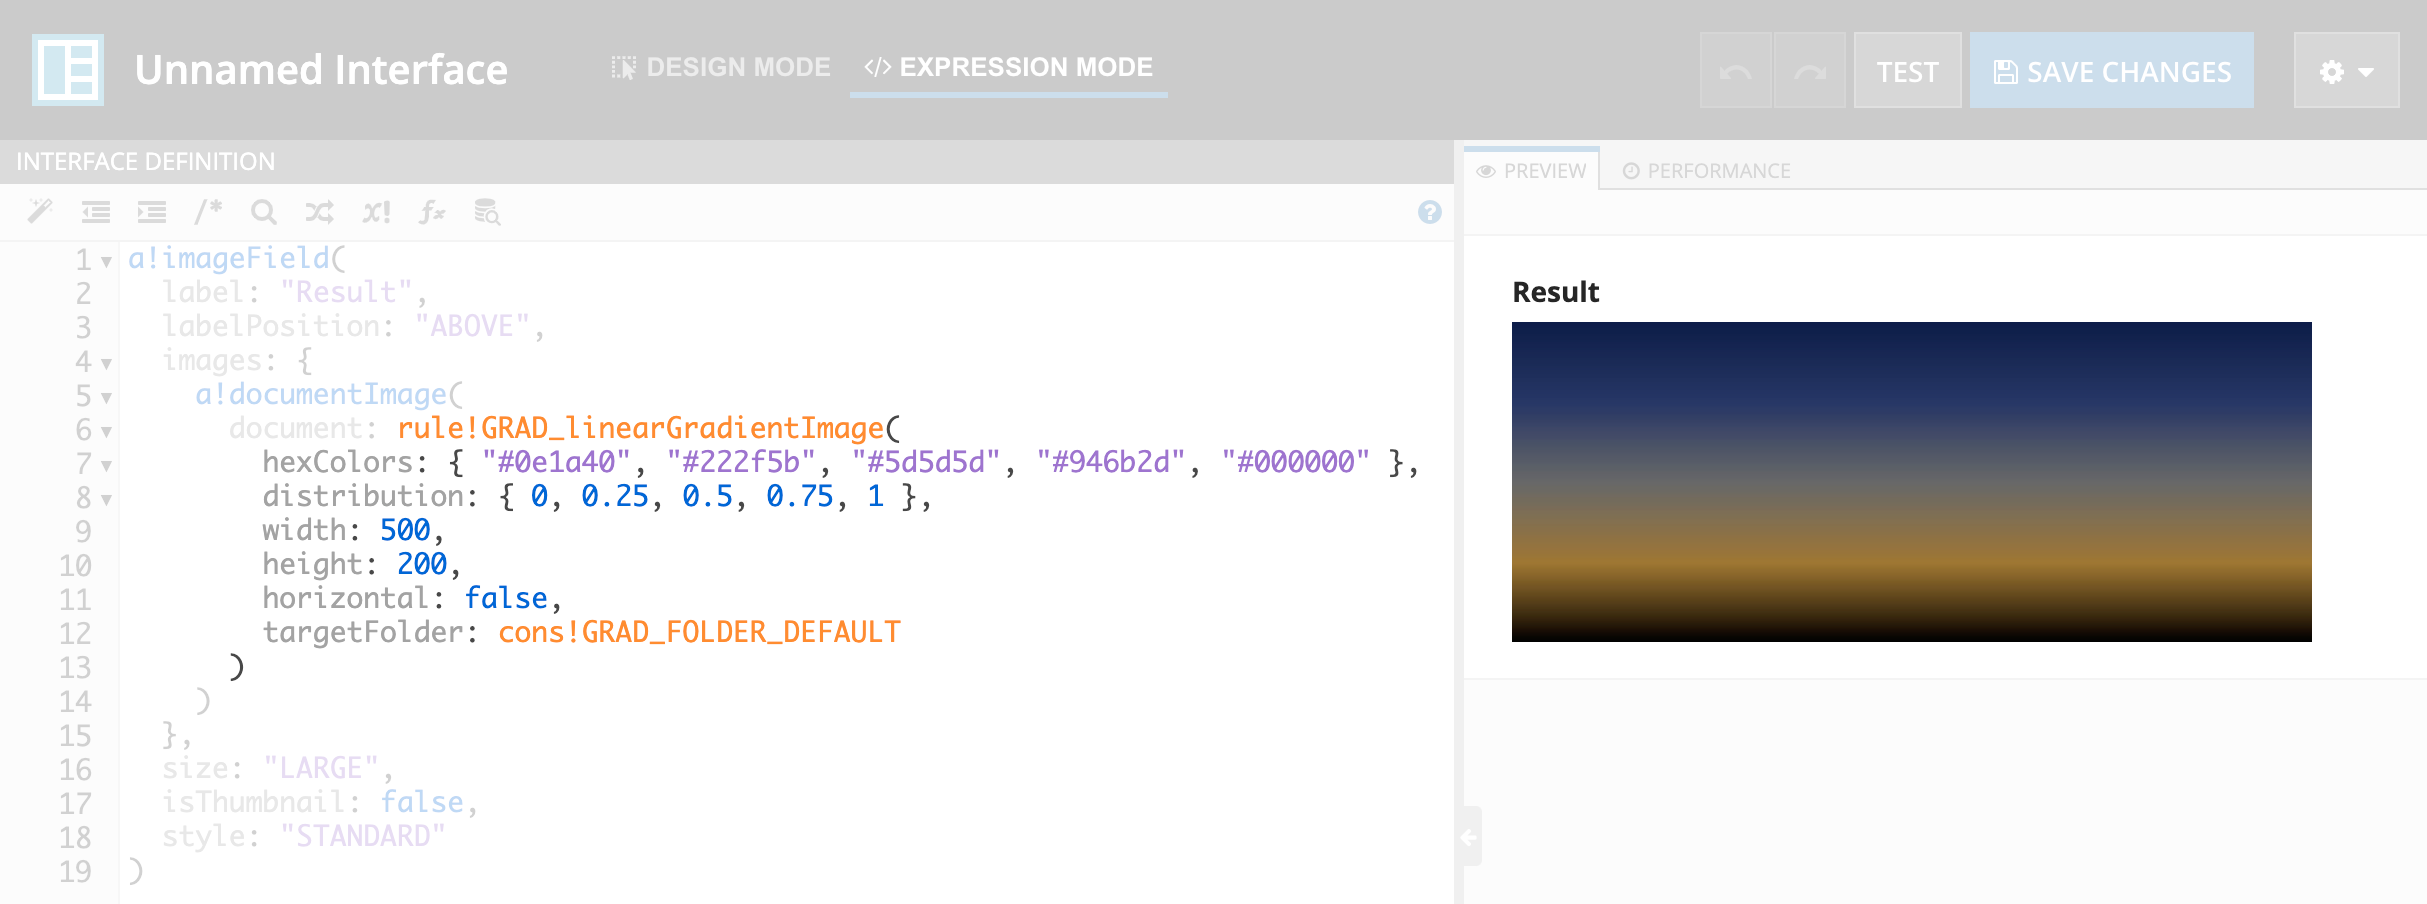Click the magic wand format icon
This screenshot has width=2427, height=904.
[x=40, y=211]
